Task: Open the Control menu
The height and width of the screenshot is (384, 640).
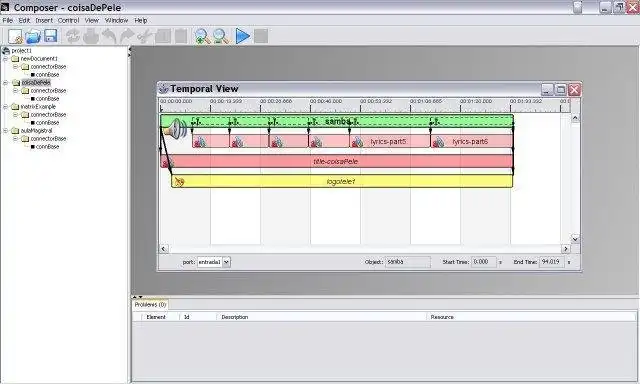Action: tap(68, 20)
